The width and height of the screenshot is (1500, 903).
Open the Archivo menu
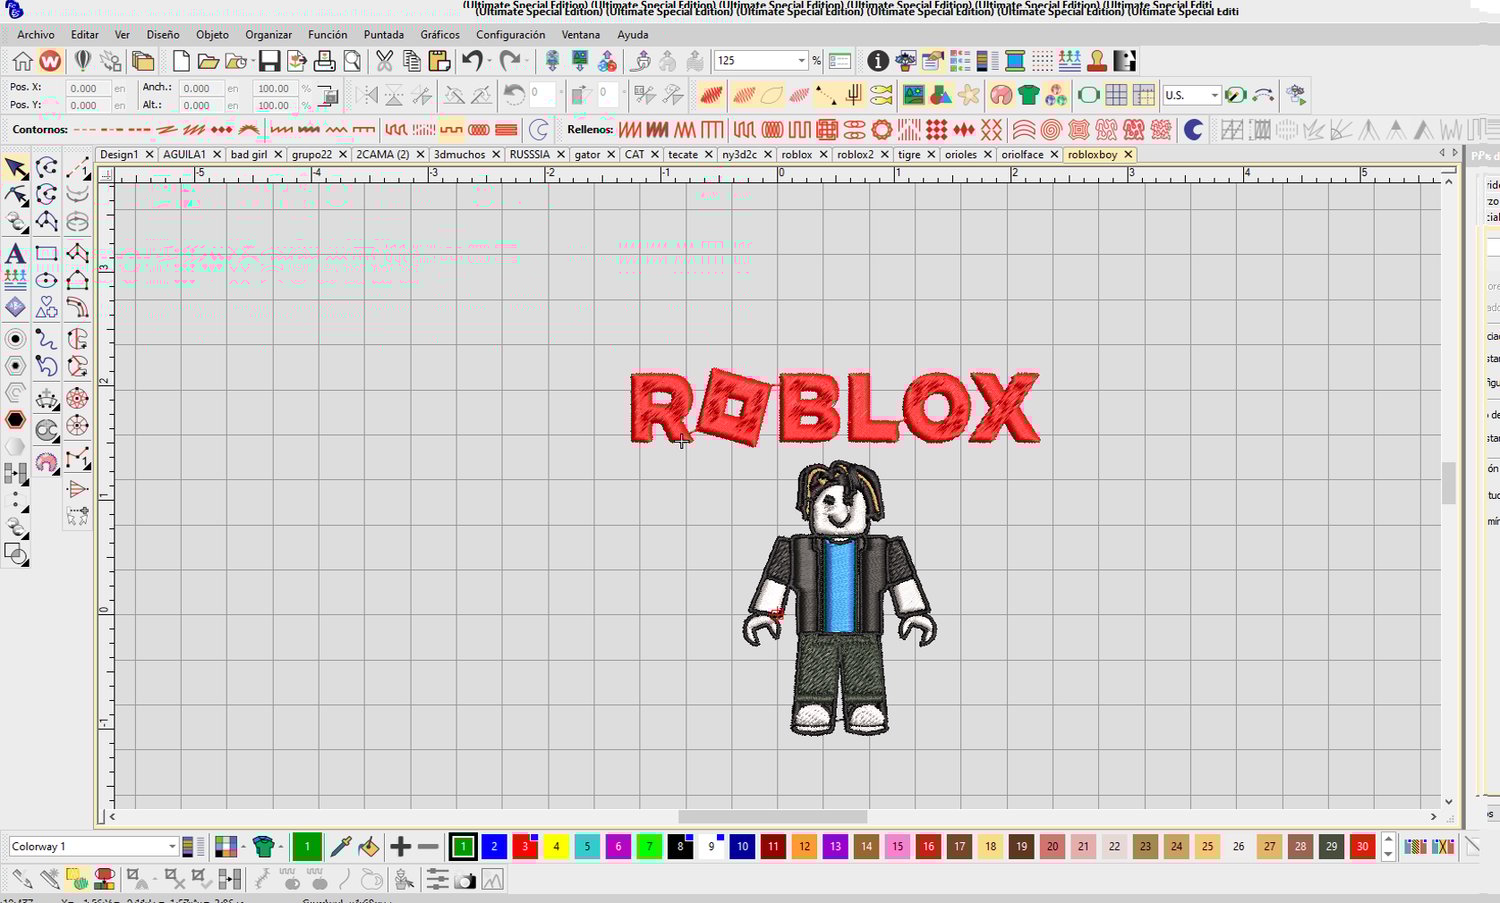[x=36, y=34]
